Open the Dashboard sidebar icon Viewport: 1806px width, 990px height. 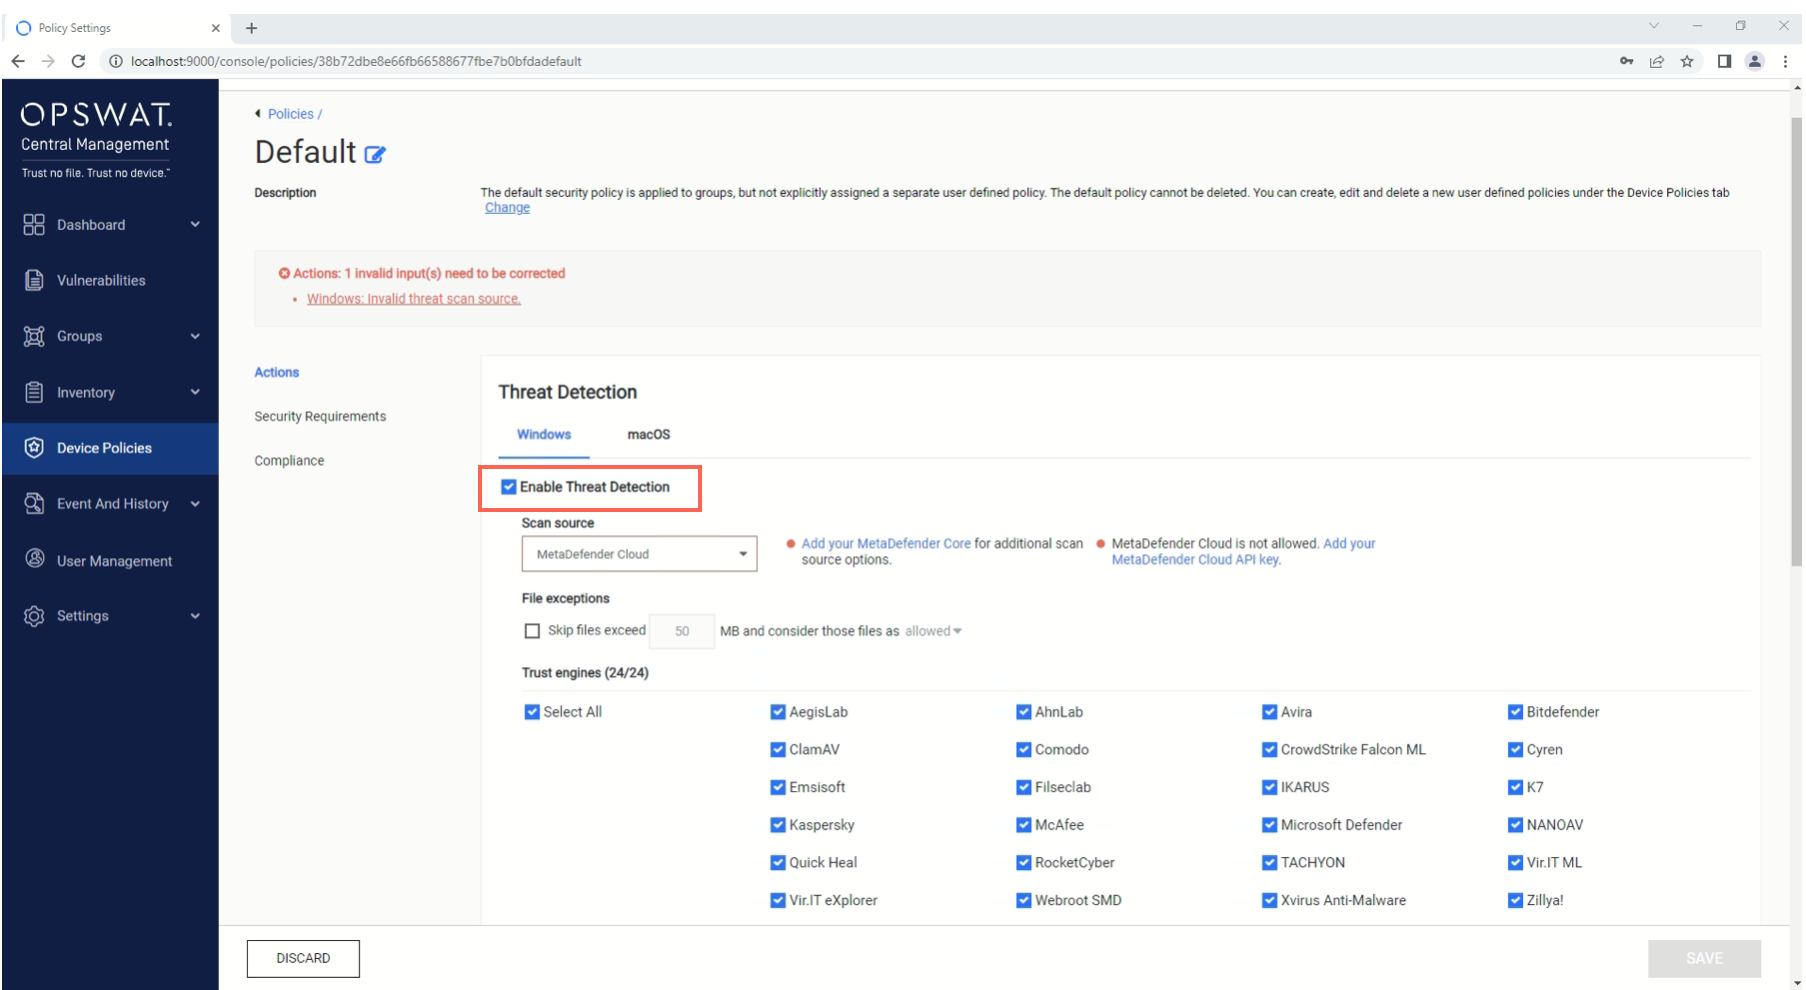(x=34, y=224)
